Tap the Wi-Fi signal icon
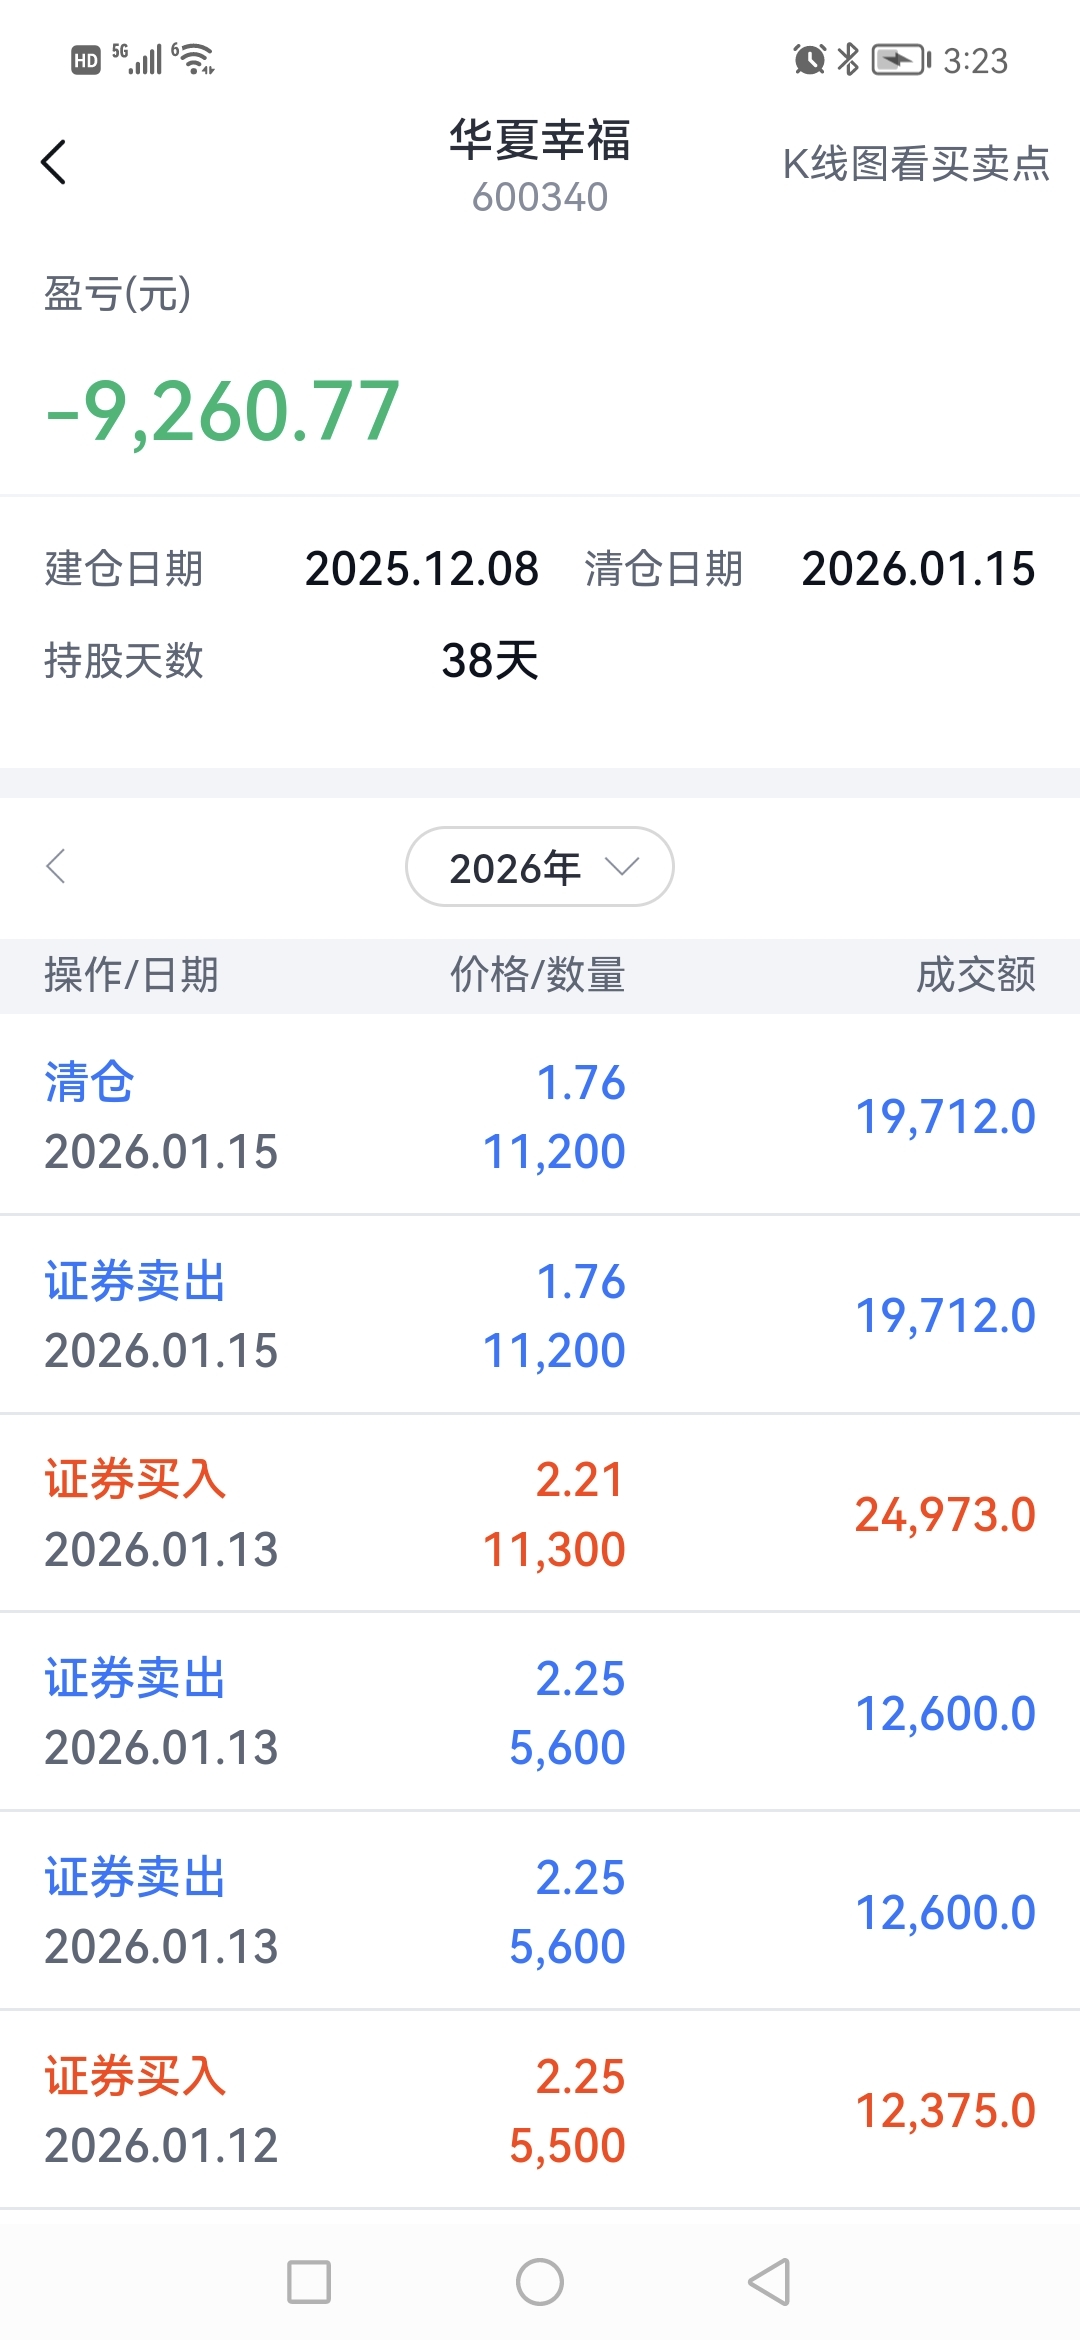This screenshot has height=2340, width=1080. click(194, 58)
